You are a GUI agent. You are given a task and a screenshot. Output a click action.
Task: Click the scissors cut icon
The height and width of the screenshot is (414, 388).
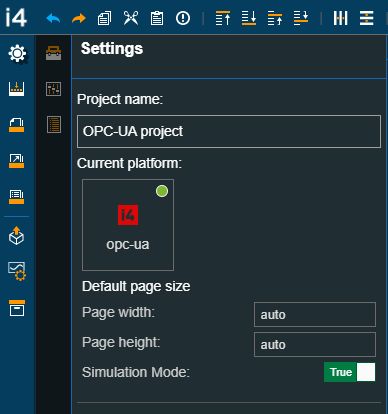click(x=131, y=18)
